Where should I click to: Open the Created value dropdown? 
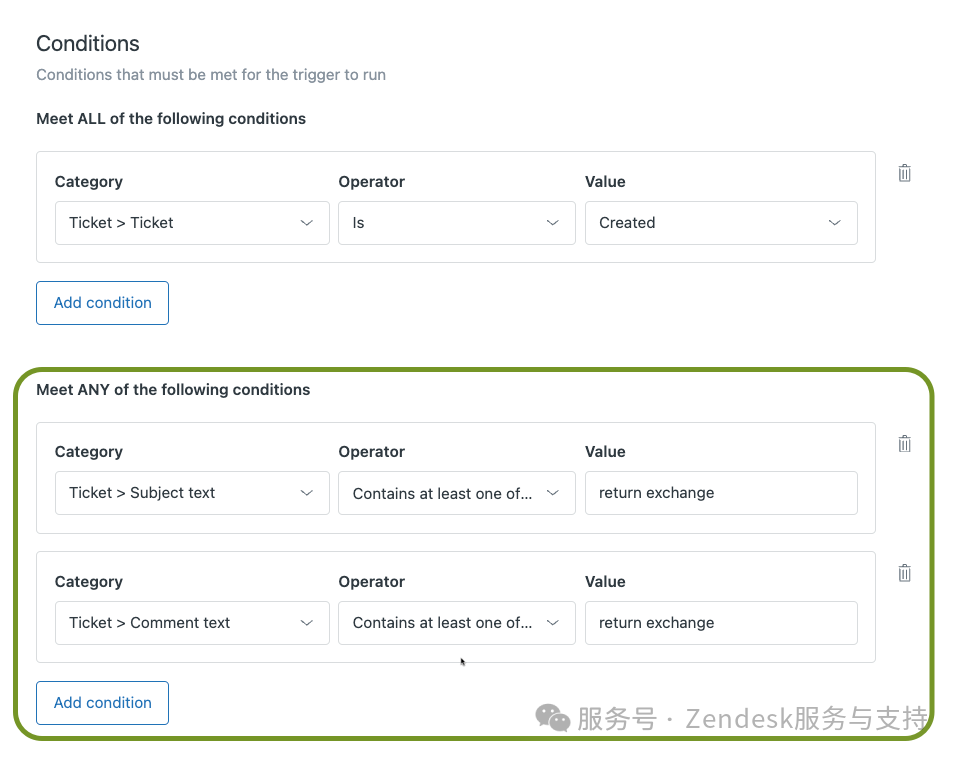coord(720,223)
